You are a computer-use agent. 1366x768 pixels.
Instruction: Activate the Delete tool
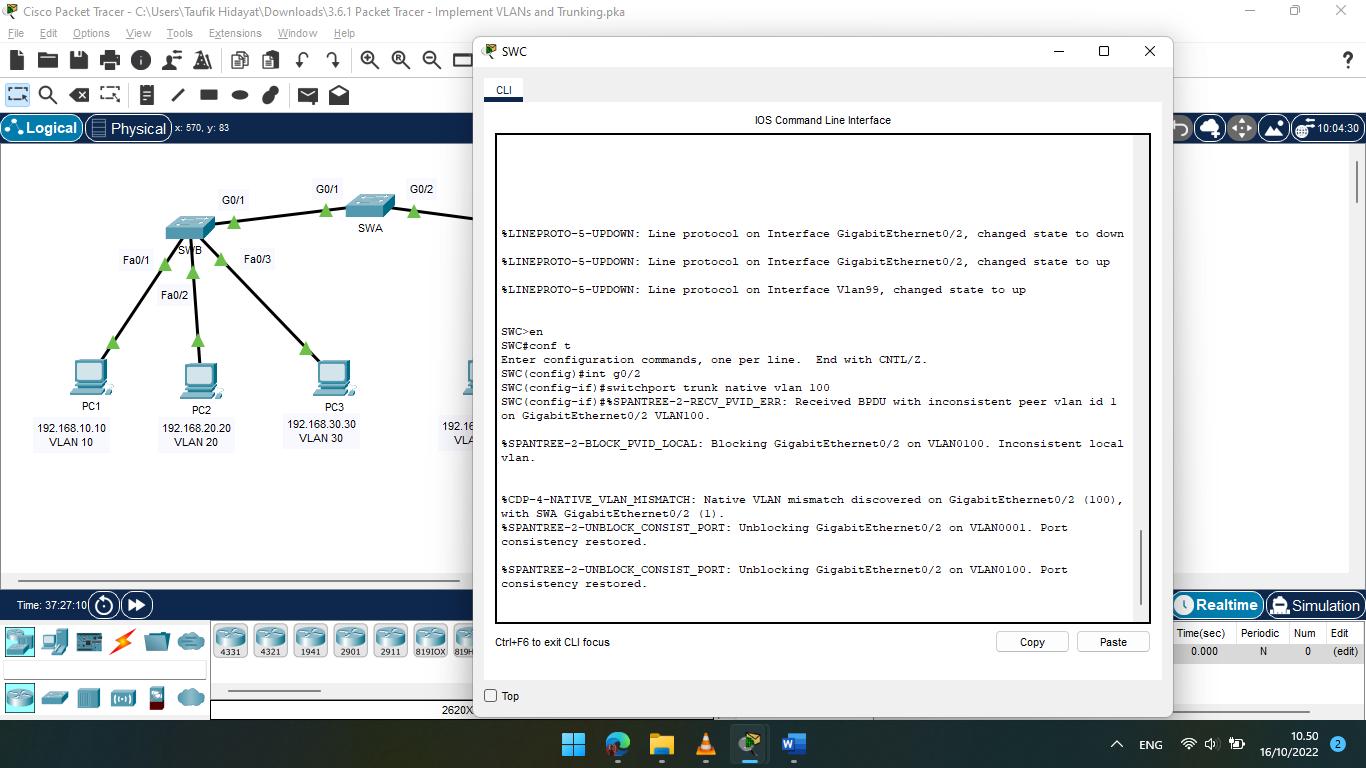click(79, 95)
